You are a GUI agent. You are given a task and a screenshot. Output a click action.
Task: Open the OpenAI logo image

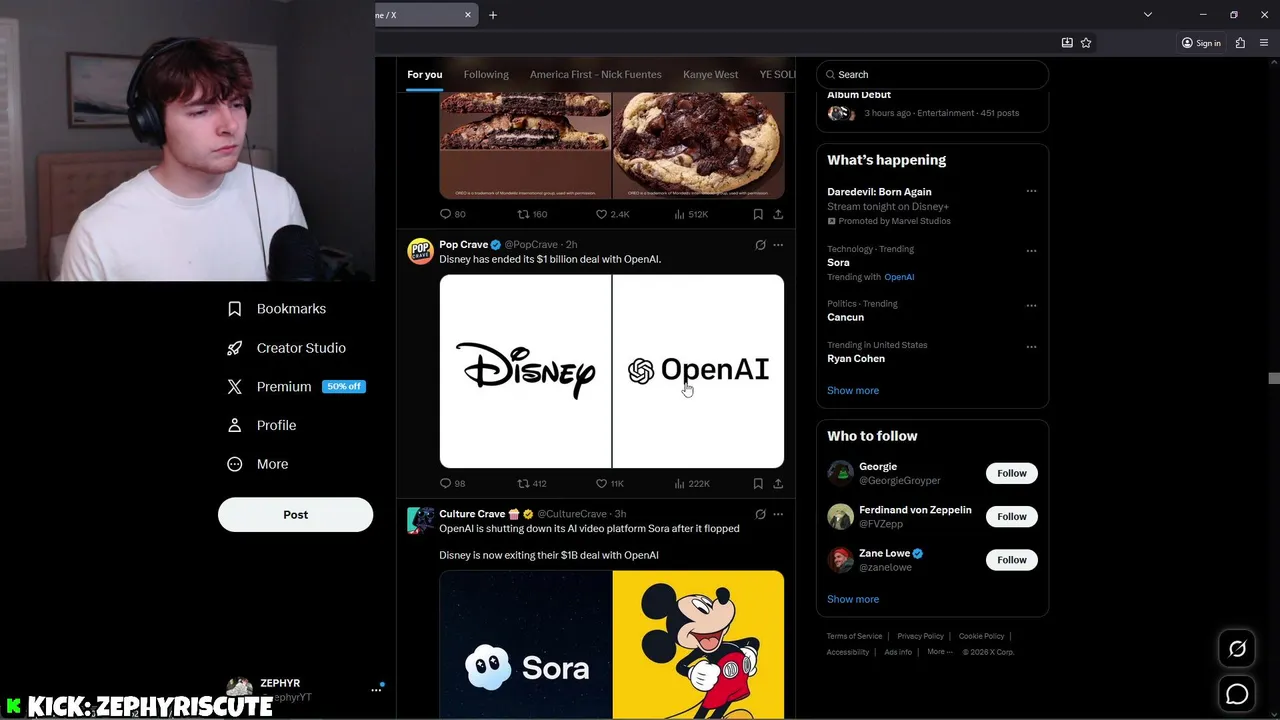(x=698, y=371)
